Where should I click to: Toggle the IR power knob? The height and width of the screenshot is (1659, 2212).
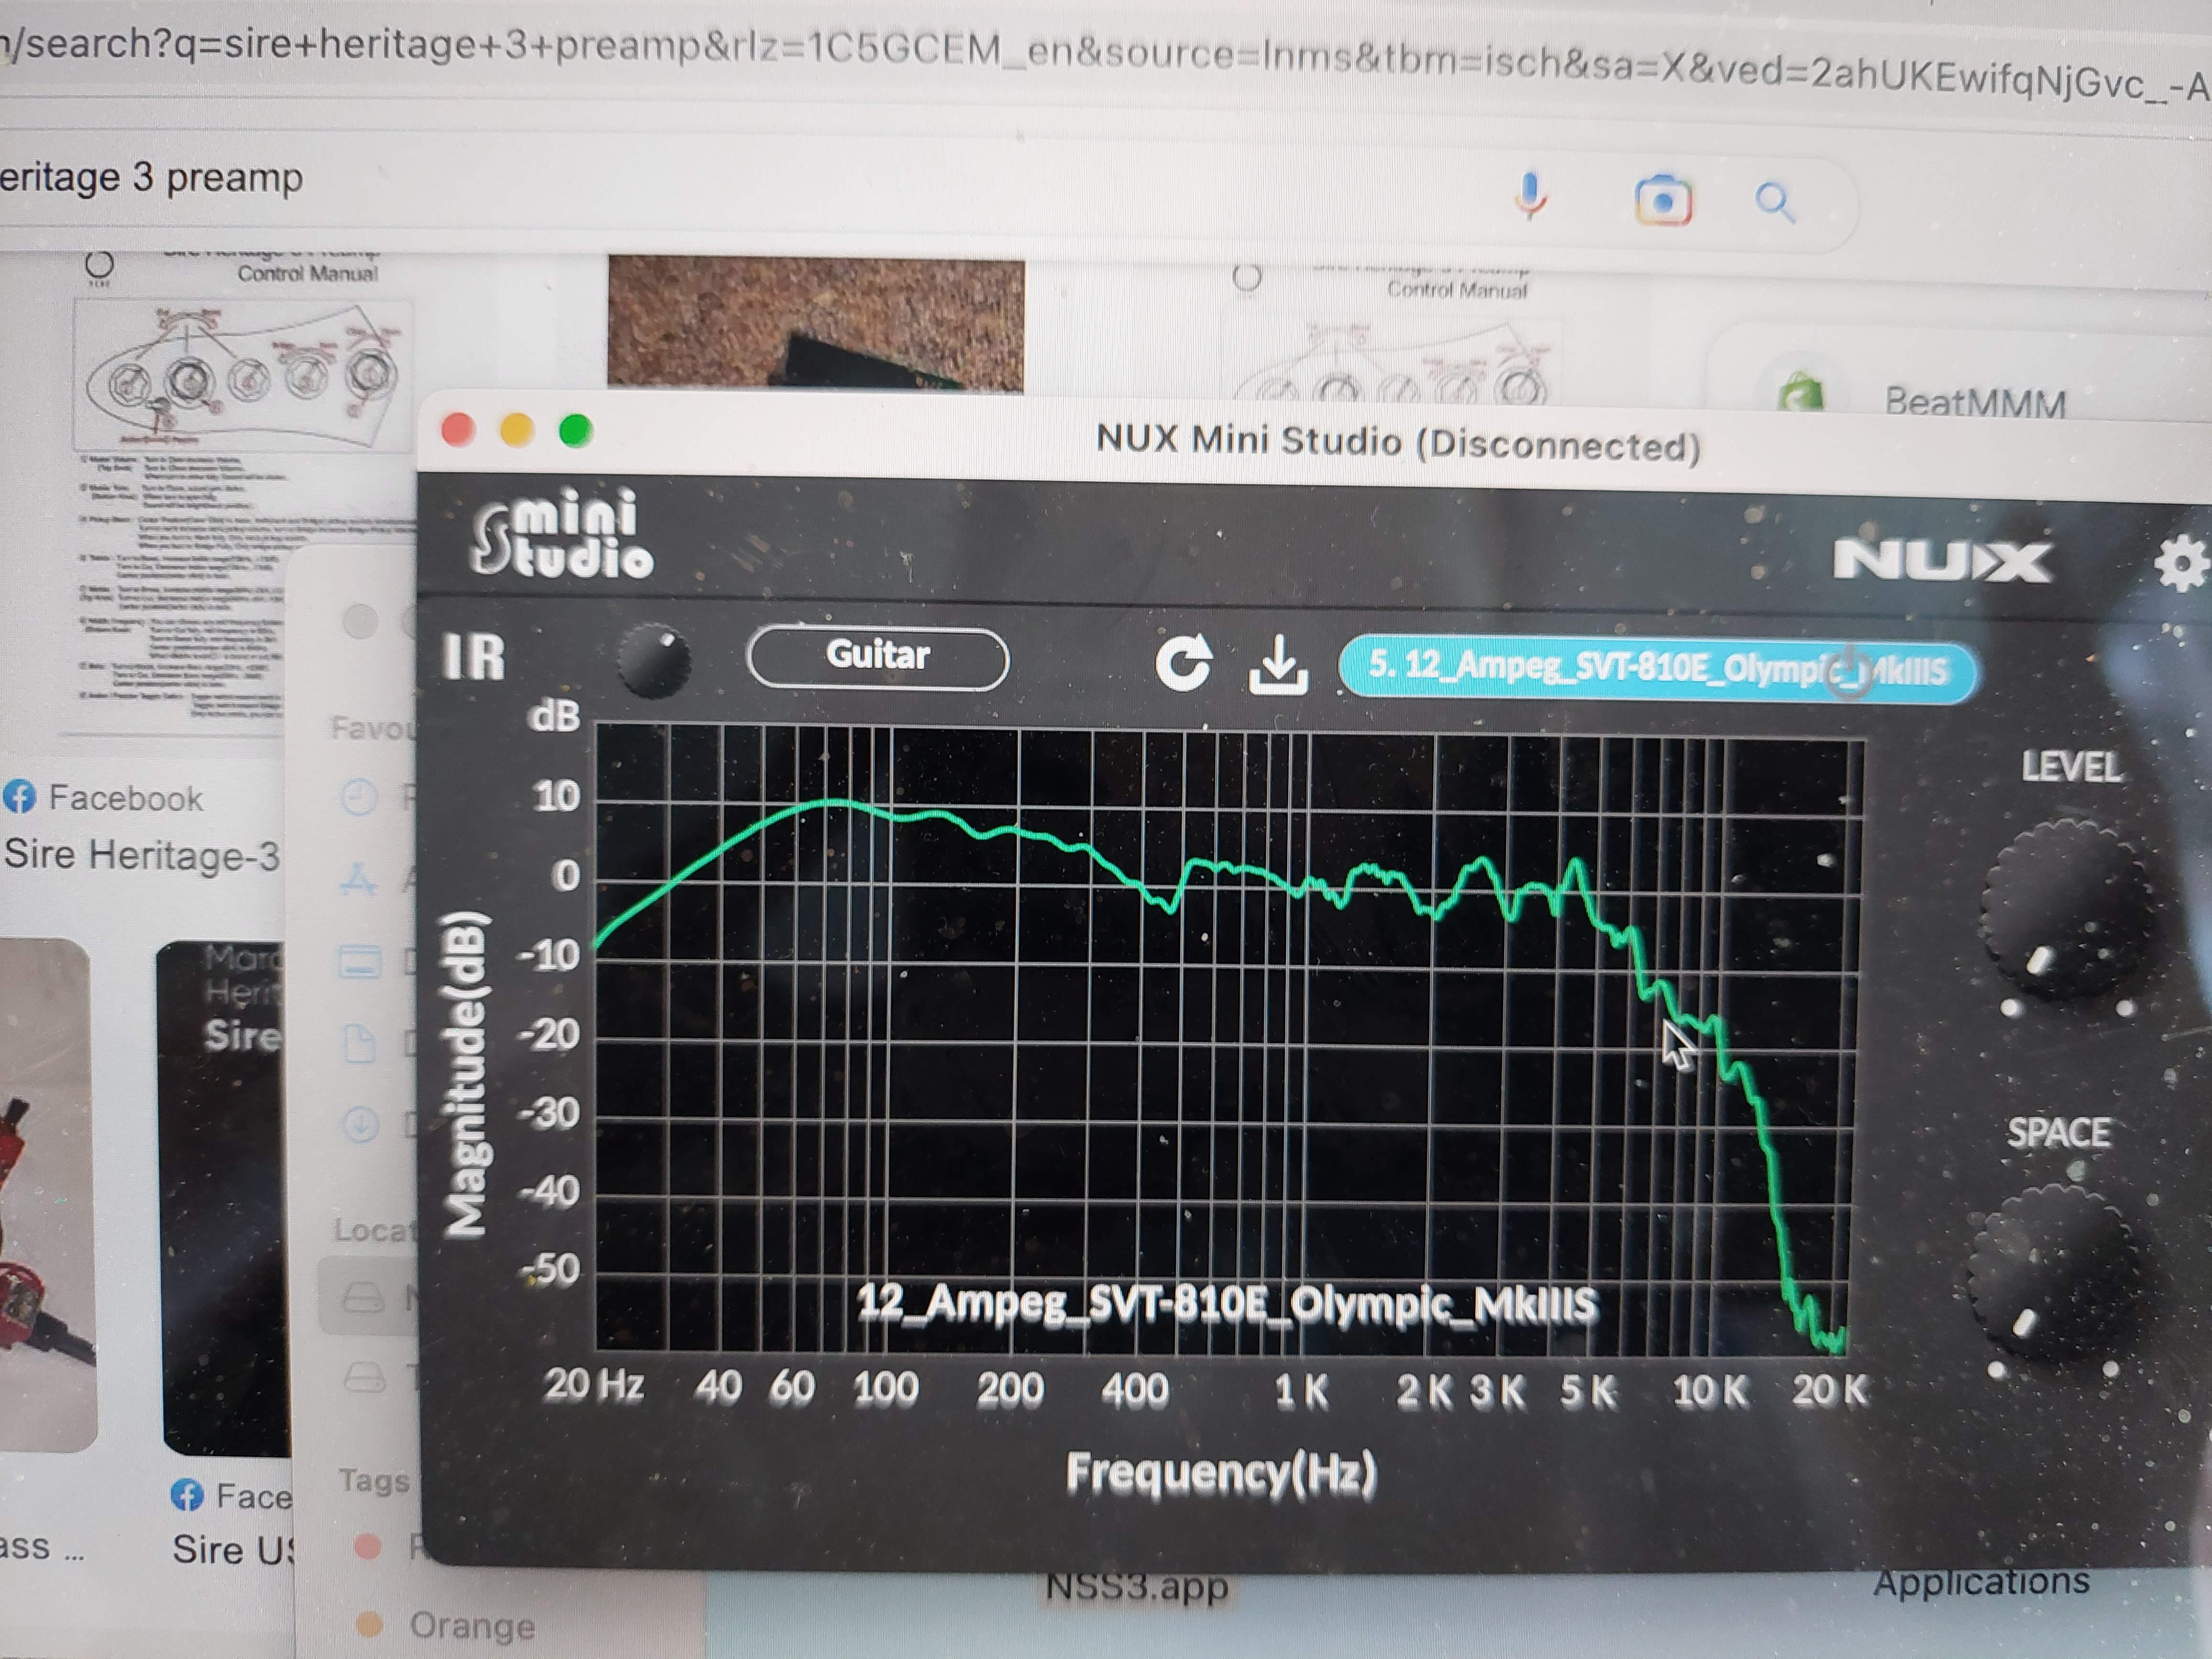pos(654,659)
